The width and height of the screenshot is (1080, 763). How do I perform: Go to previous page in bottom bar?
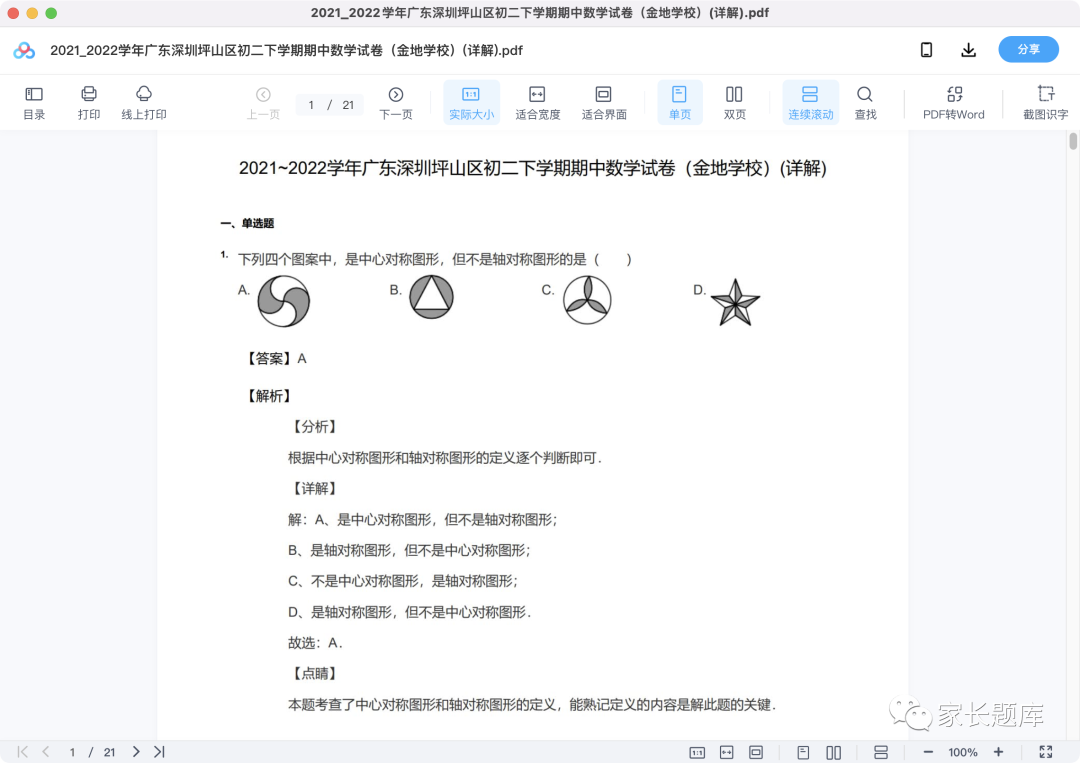click(x=45, y=752)
